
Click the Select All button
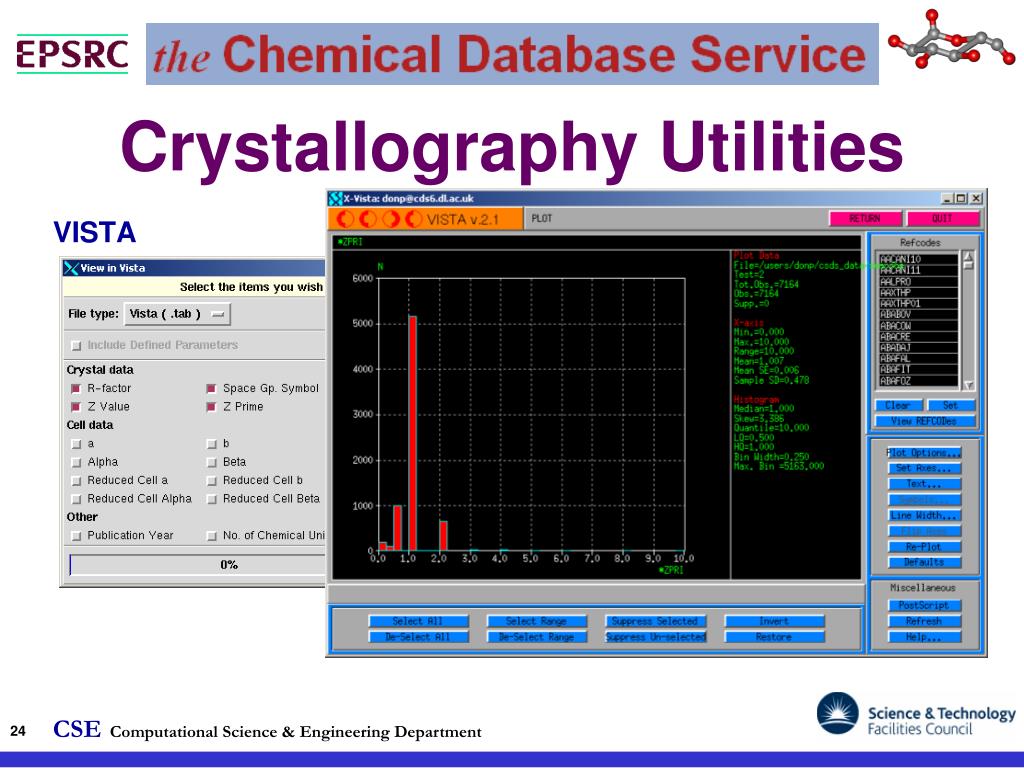pos(418,621)
